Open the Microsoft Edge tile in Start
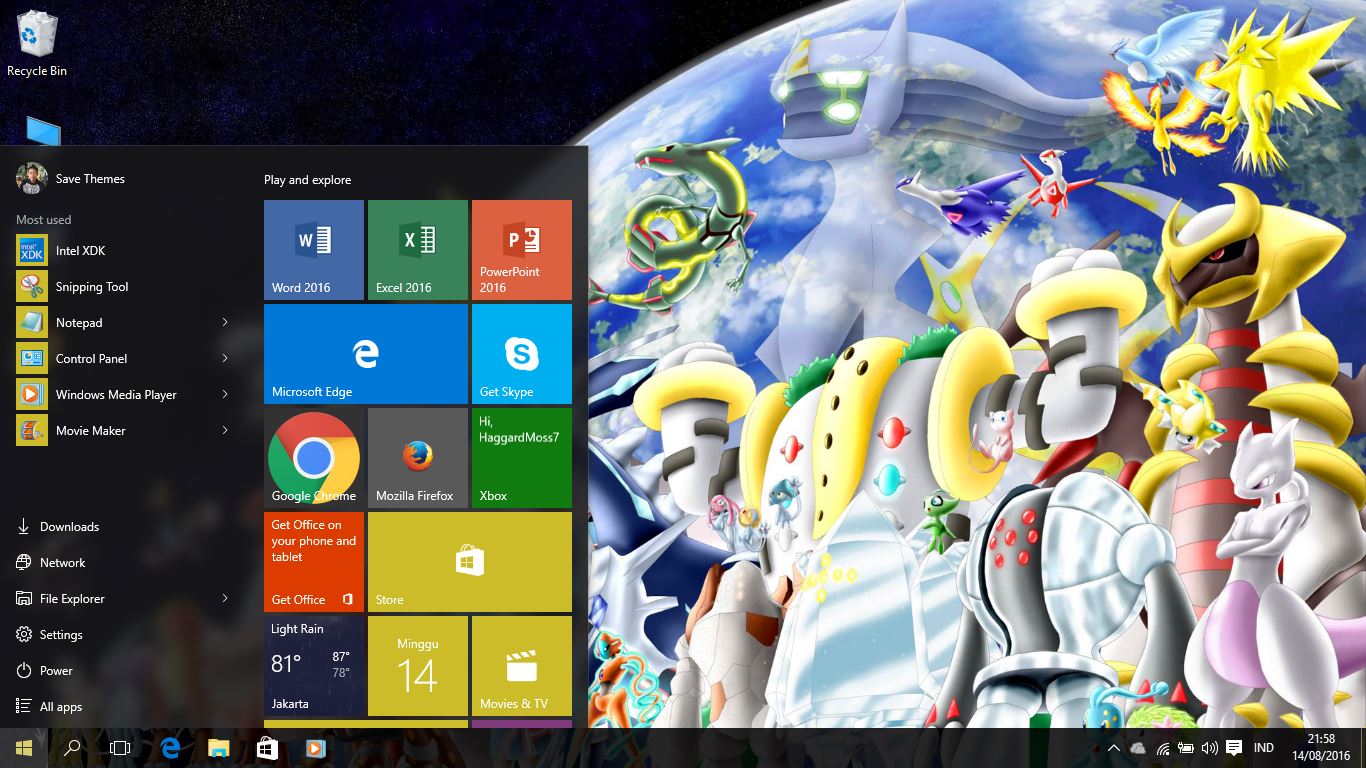The image size is (1366, 768). (x=366, y=354)
